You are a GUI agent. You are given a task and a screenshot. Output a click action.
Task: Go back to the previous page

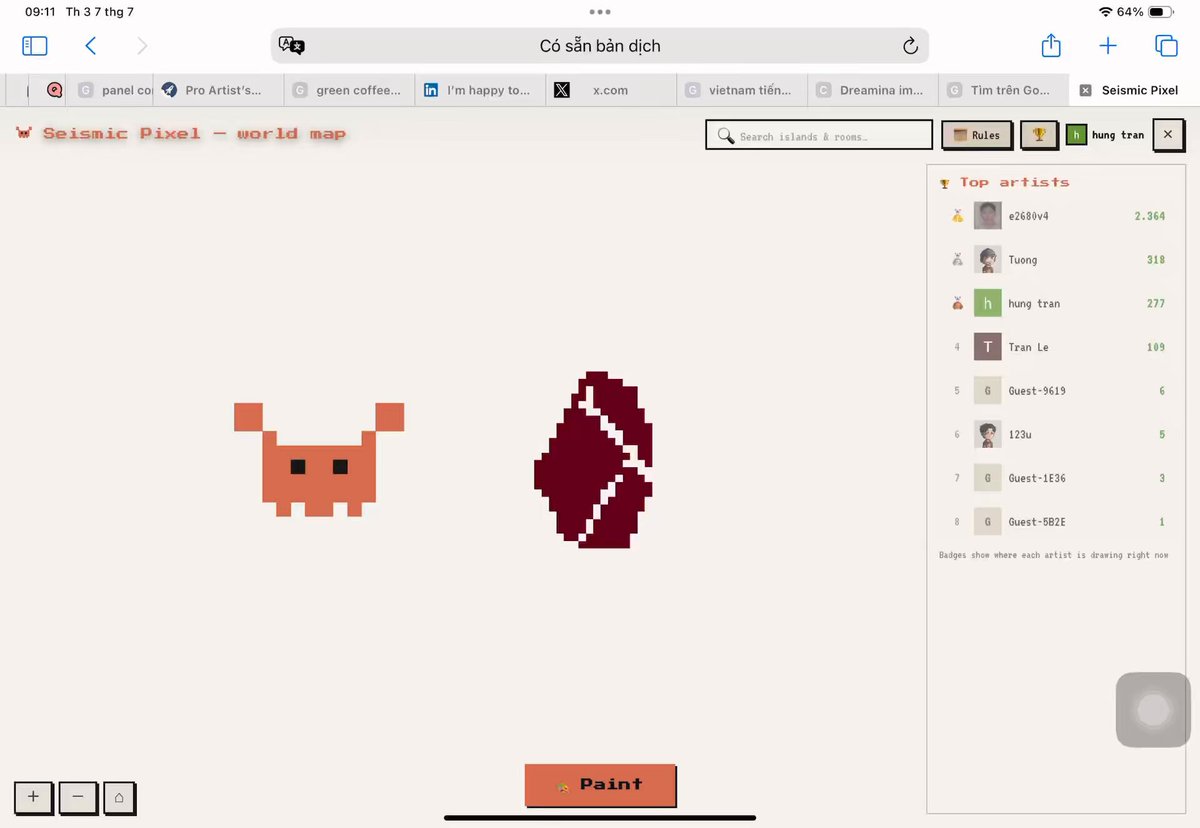pos(91,46)
